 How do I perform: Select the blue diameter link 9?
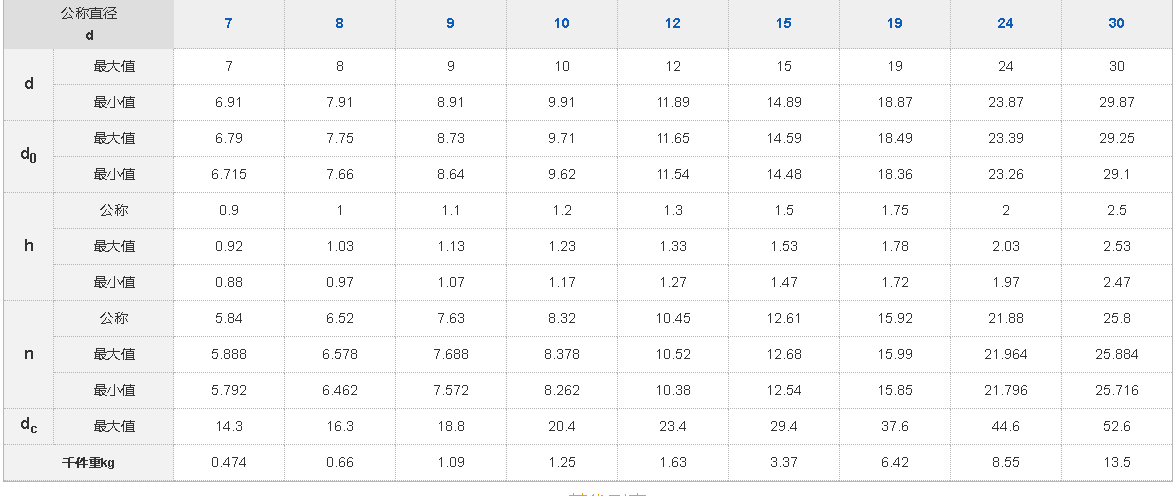click(451, 23)
